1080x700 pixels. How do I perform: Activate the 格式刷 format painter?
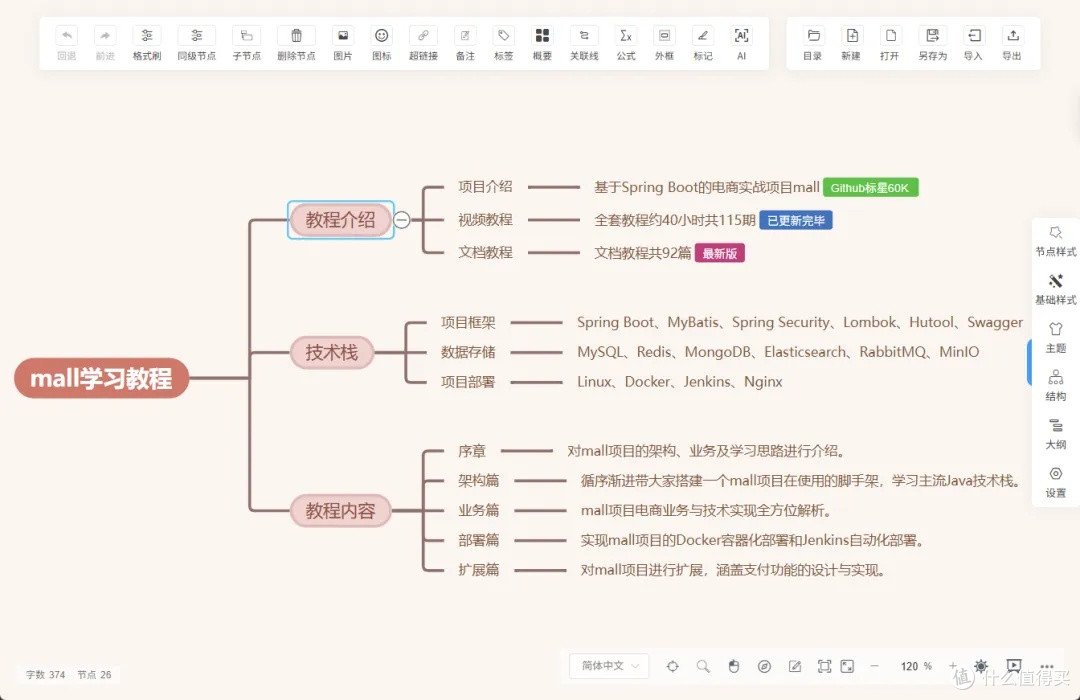tap(147, 36)
